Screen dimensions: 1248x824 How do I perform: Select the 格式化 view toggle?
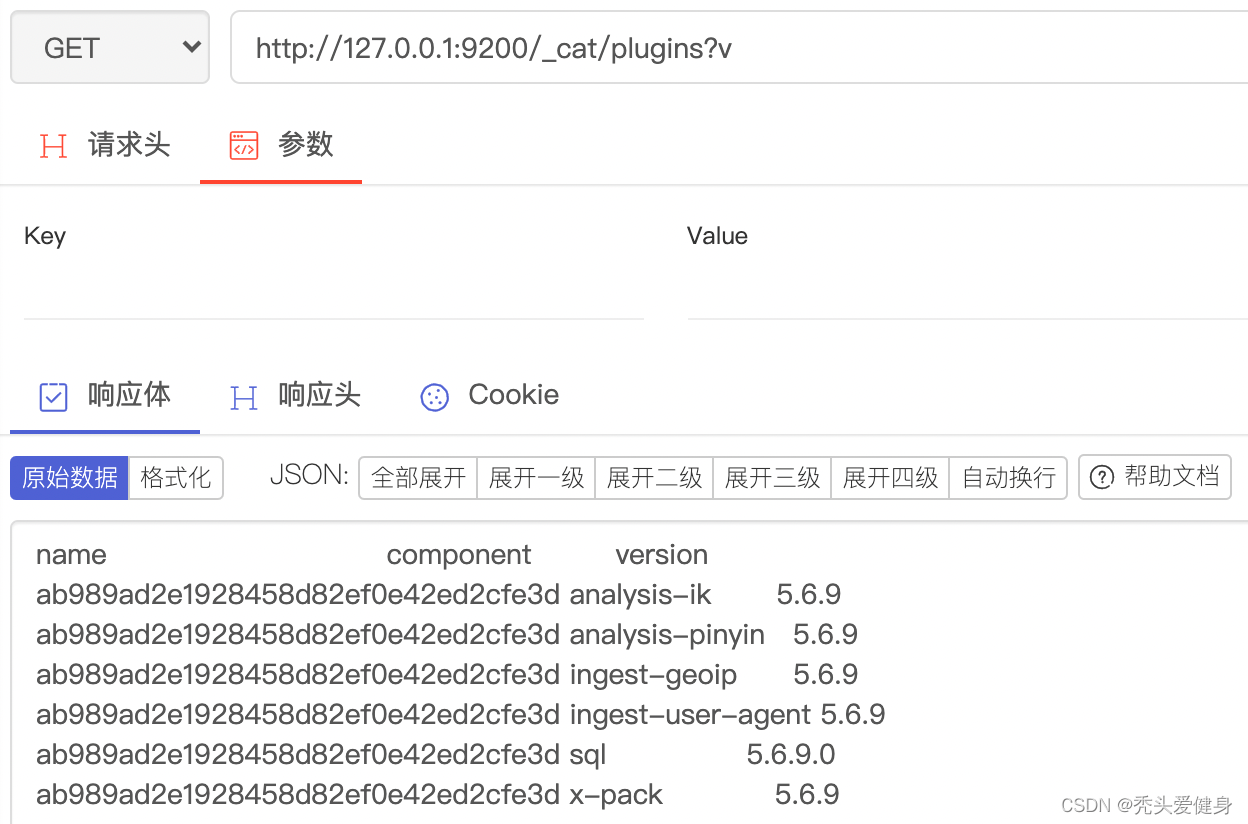pos(176,478)
